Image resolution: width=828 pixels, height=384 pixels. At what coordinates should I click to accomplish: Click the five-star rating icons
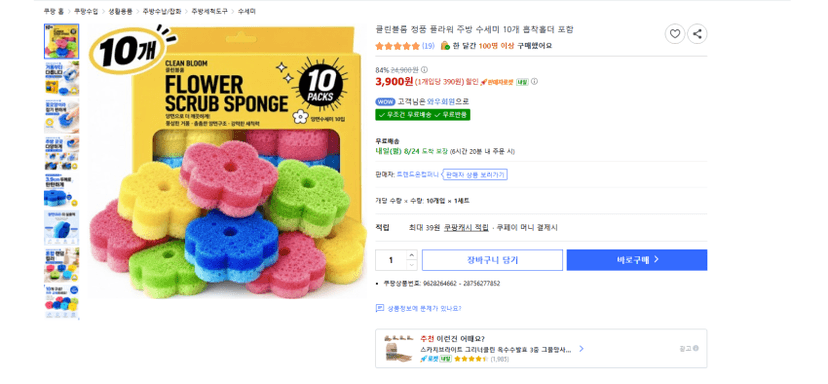coord(397,46)
